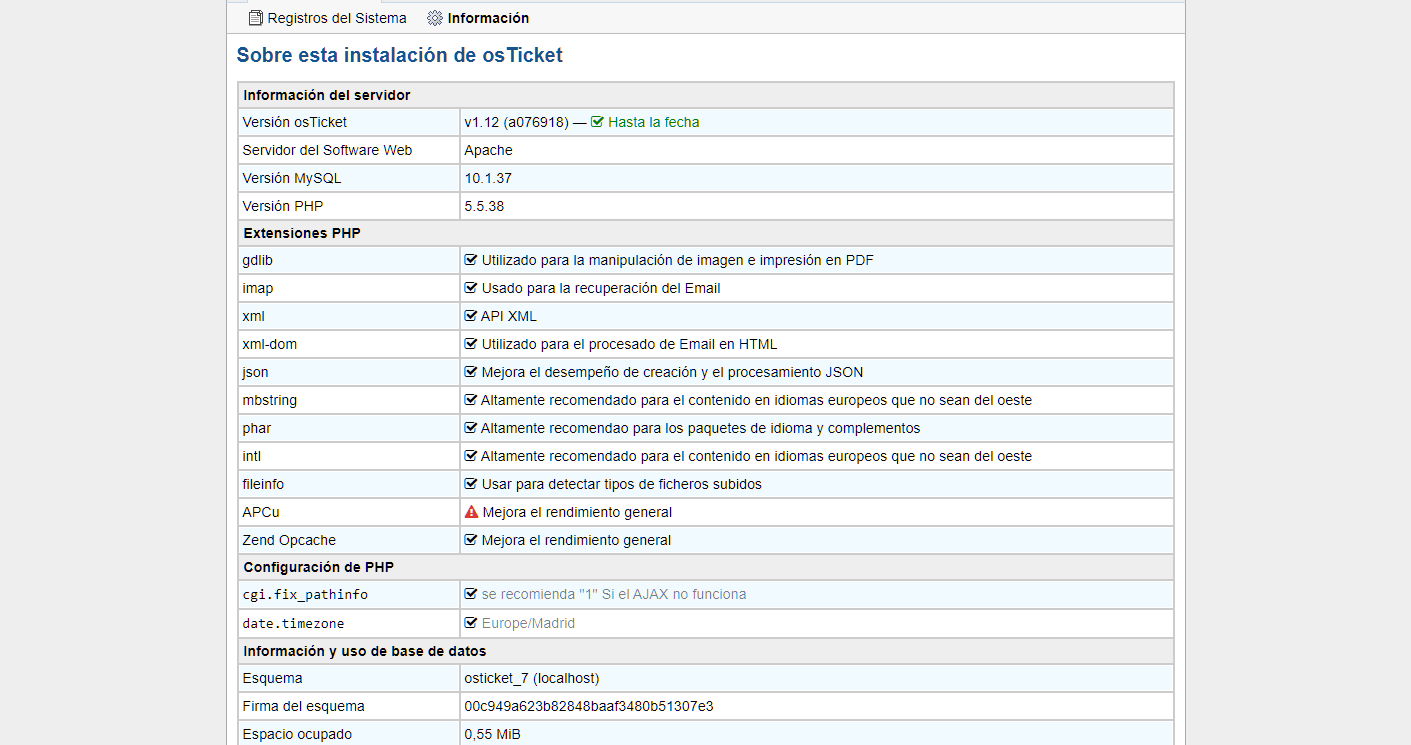Click the Hasta la fecha status text
This screenshot has width=1411, height=745.
pyautogui.click(x=654, y=122)
